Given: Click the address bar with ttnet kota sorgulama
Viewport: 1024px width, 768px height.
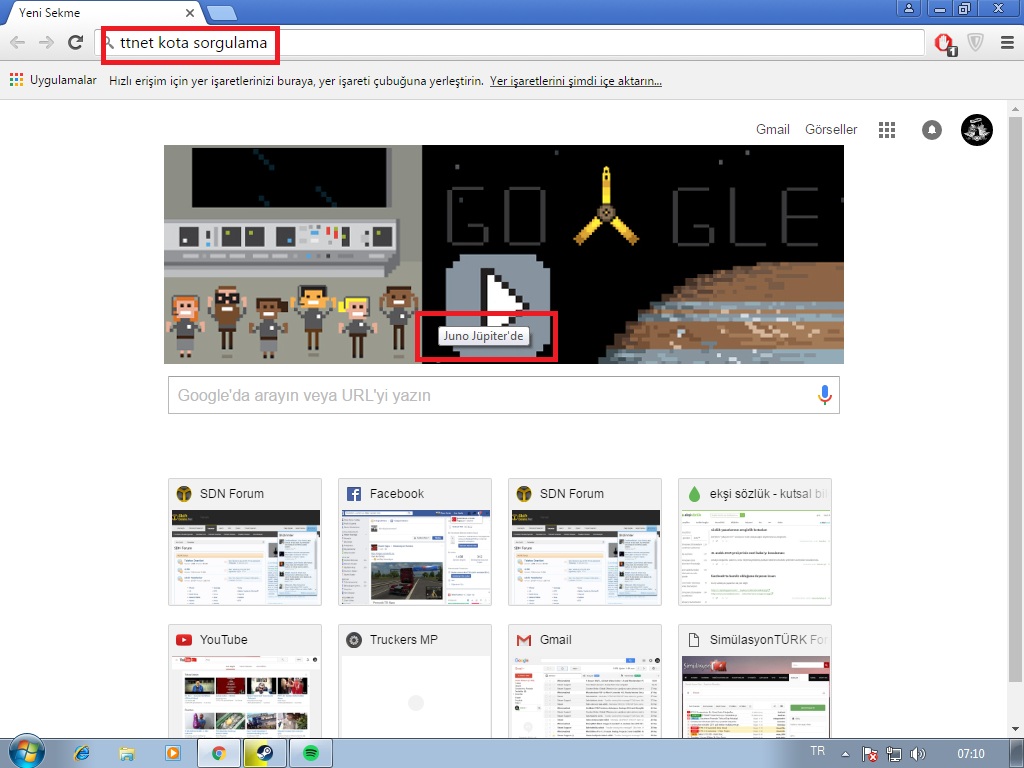Looking at the screenshot, I should point(509,43).
